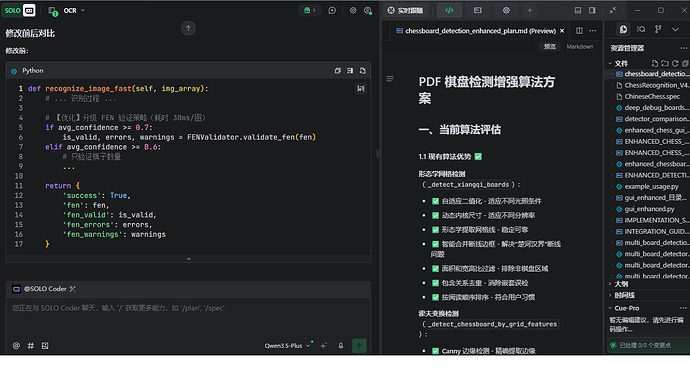Collapse all folders in explorer

pos(685,63)
